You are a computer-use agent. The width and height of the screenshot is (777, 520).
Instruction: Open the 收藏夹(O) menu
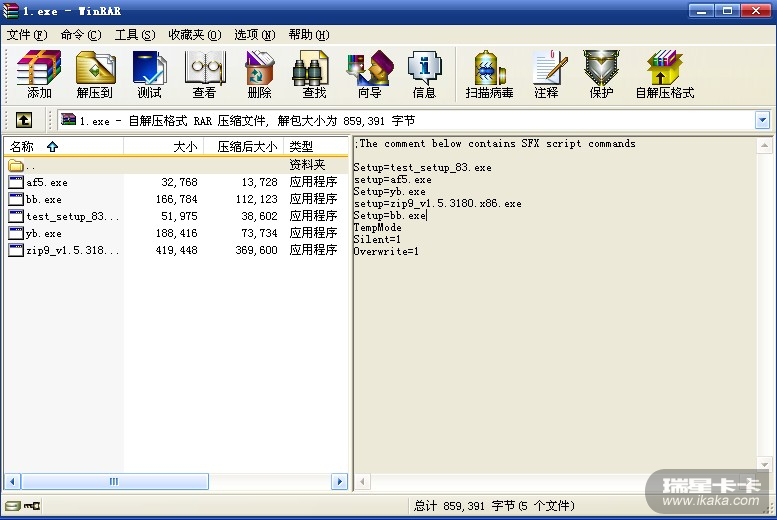(x=195, y=35)
